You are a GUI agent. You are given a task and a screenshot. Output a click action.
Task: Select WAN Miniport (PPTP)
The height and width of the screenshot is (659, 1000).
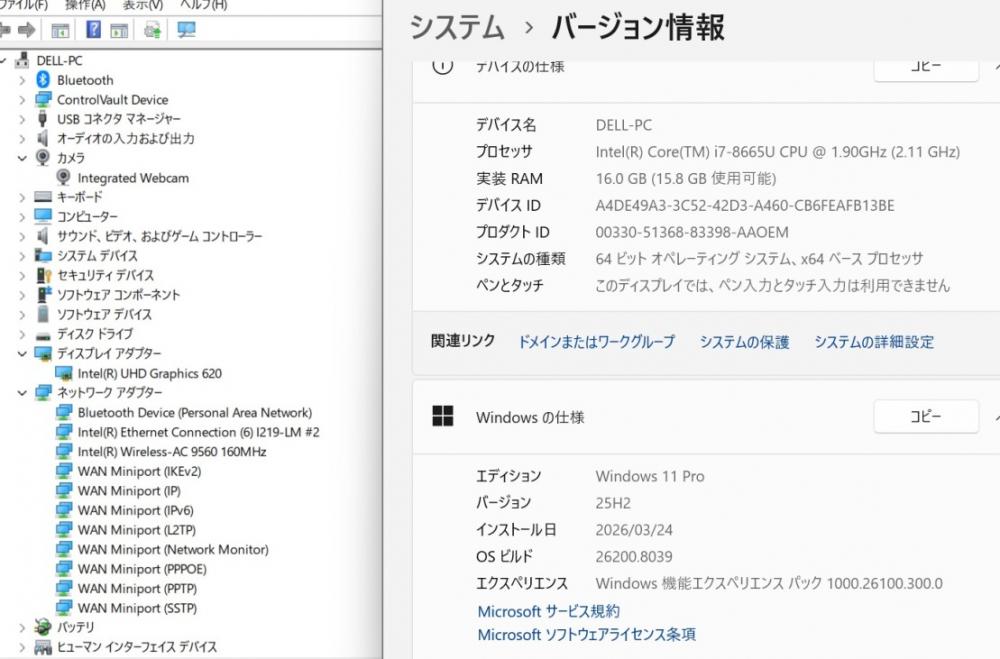137,589
